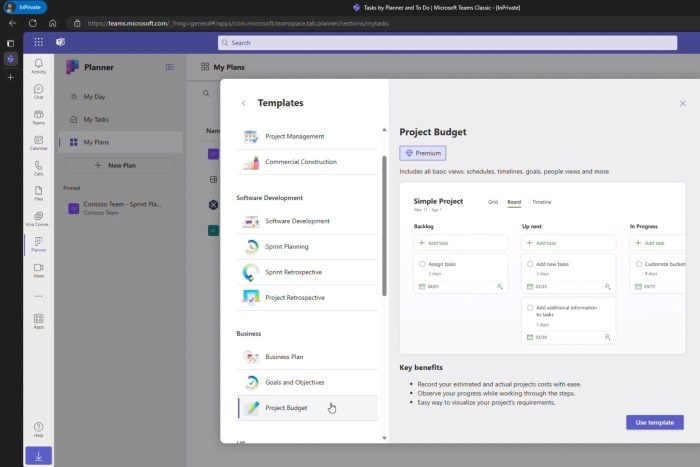Viewport: 700px width, 467px height.
Task: Select the Business Plan template
Action: (307, 357)
